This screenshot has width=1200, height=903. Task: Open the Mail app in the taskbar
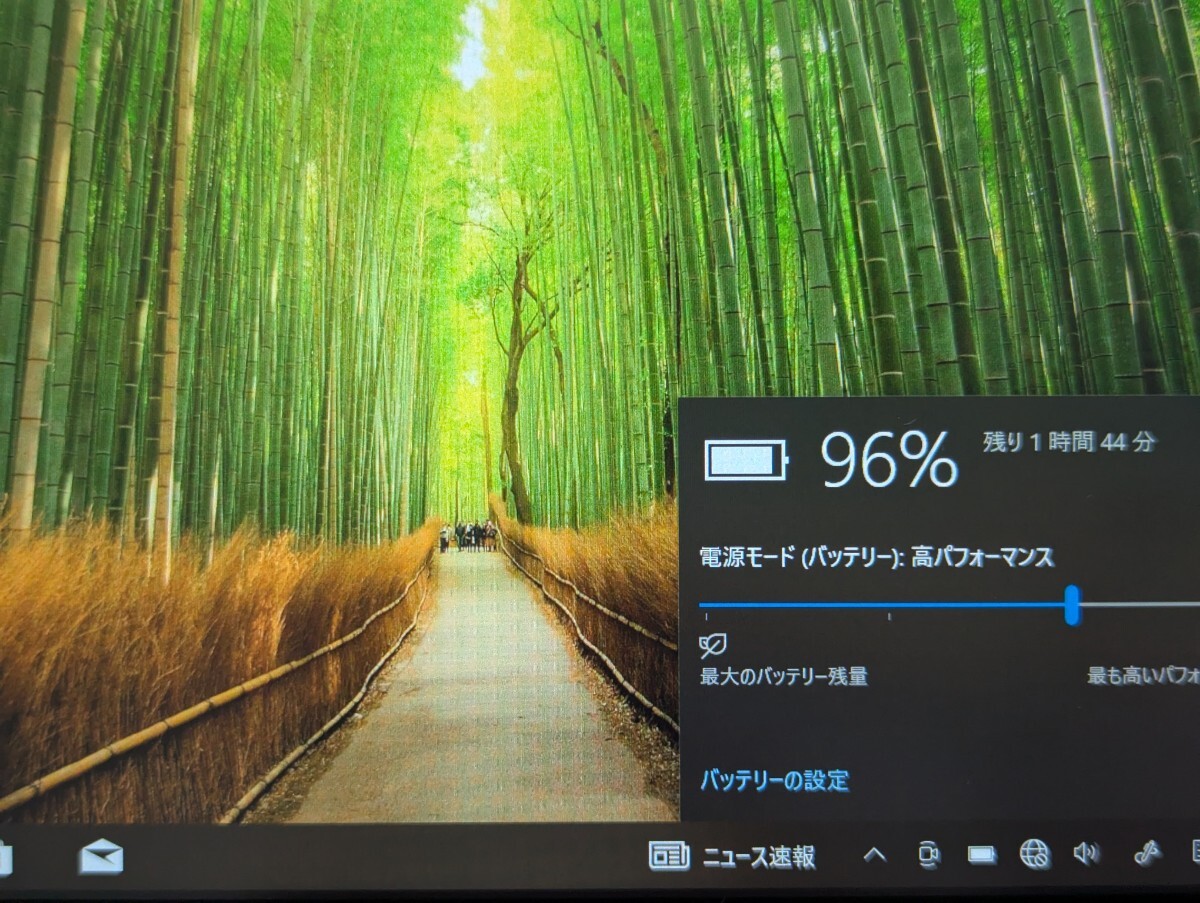point(101,857)
